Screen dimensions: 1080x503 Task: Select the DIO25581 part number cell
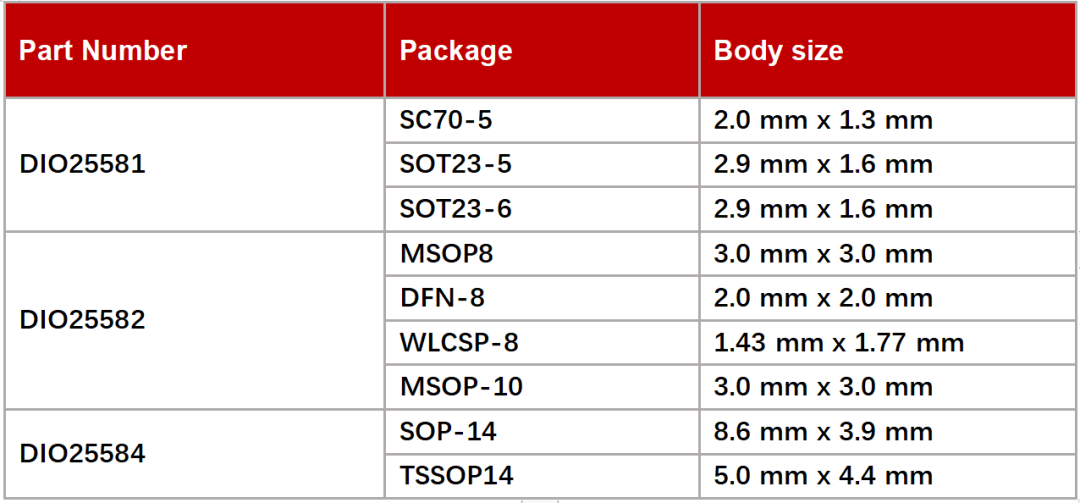83,164
